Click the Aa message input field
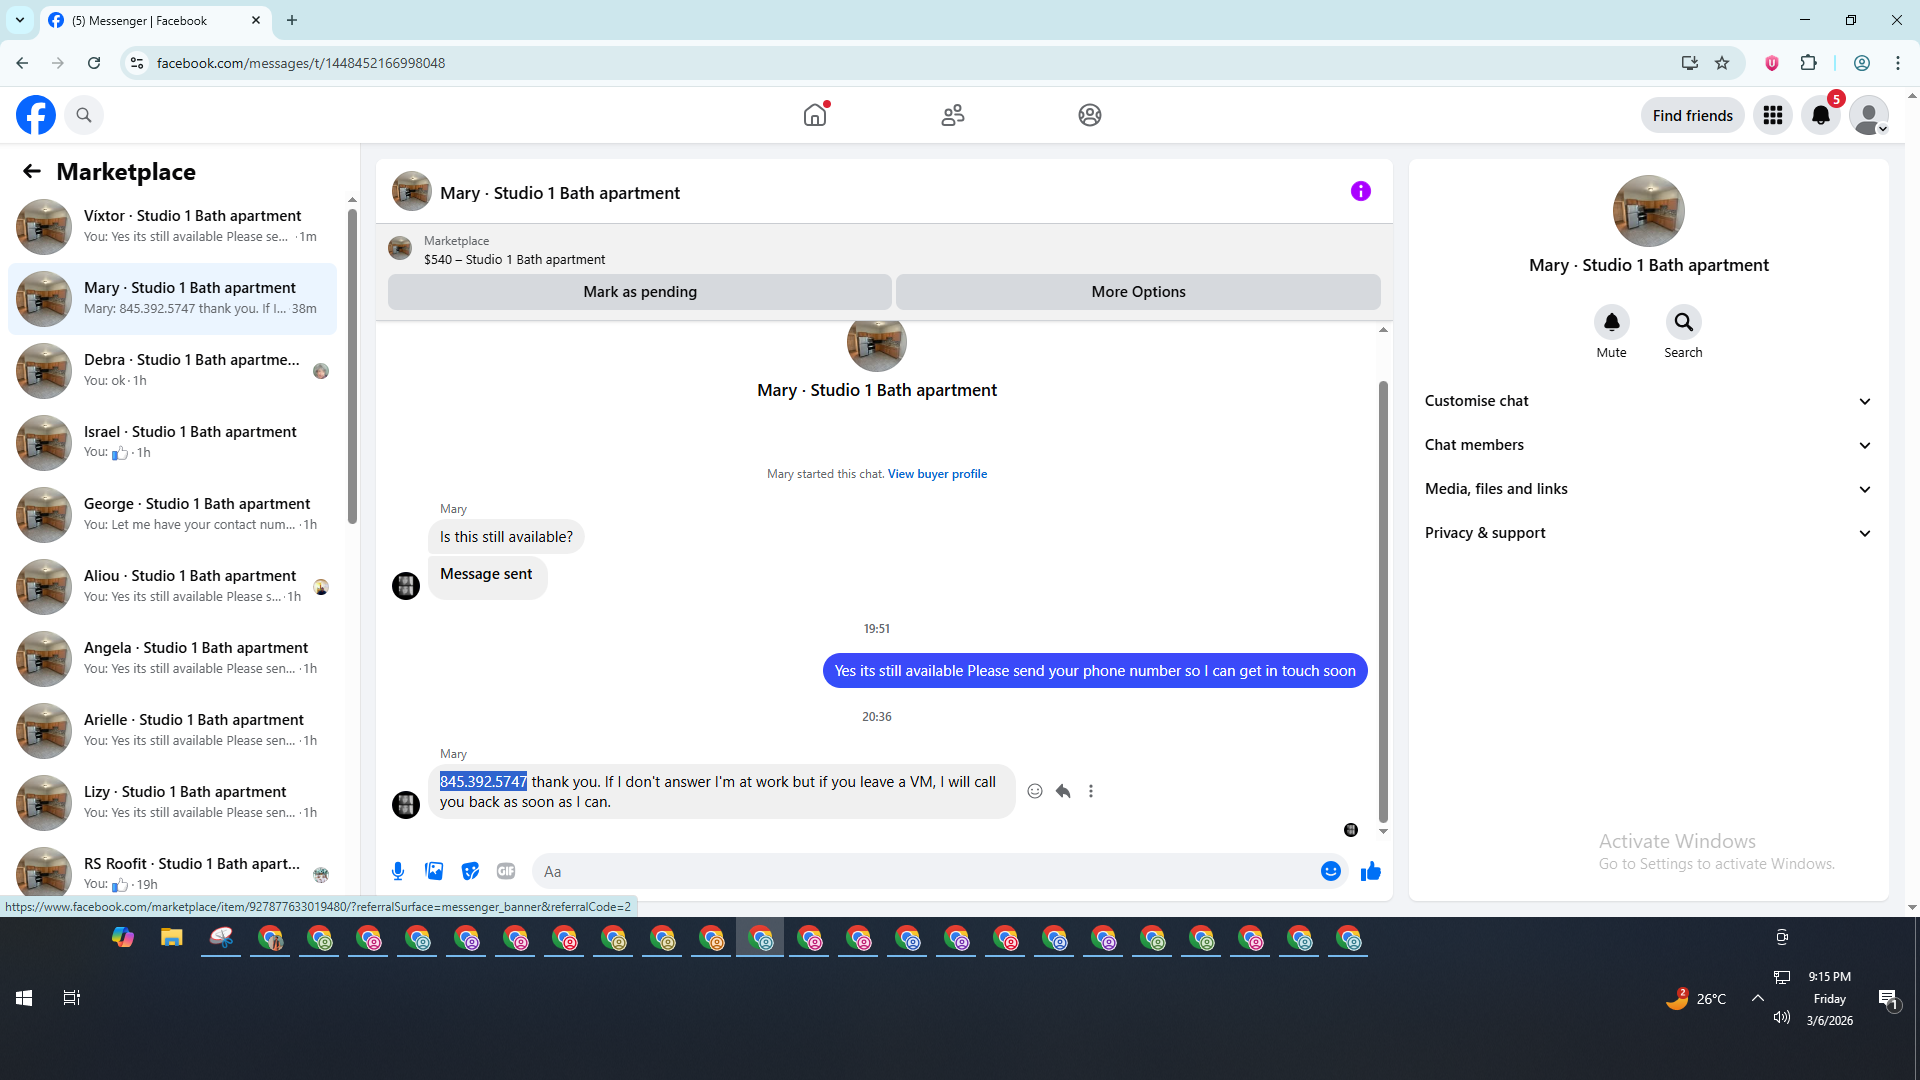This screenshot has height=1080, width=1920. pos(920,871)
